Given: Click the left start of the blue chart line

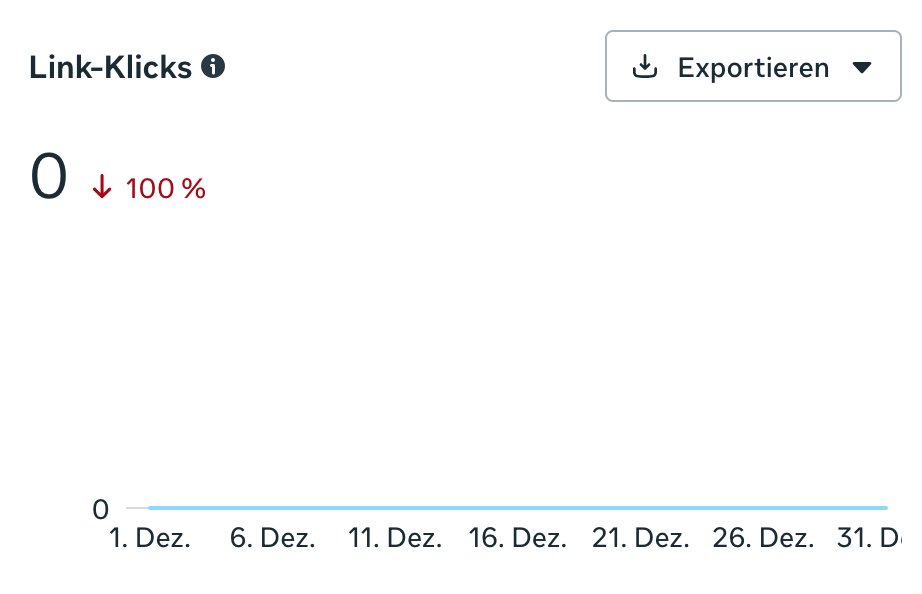Looking at the screenshot, I should click(151, 508).
